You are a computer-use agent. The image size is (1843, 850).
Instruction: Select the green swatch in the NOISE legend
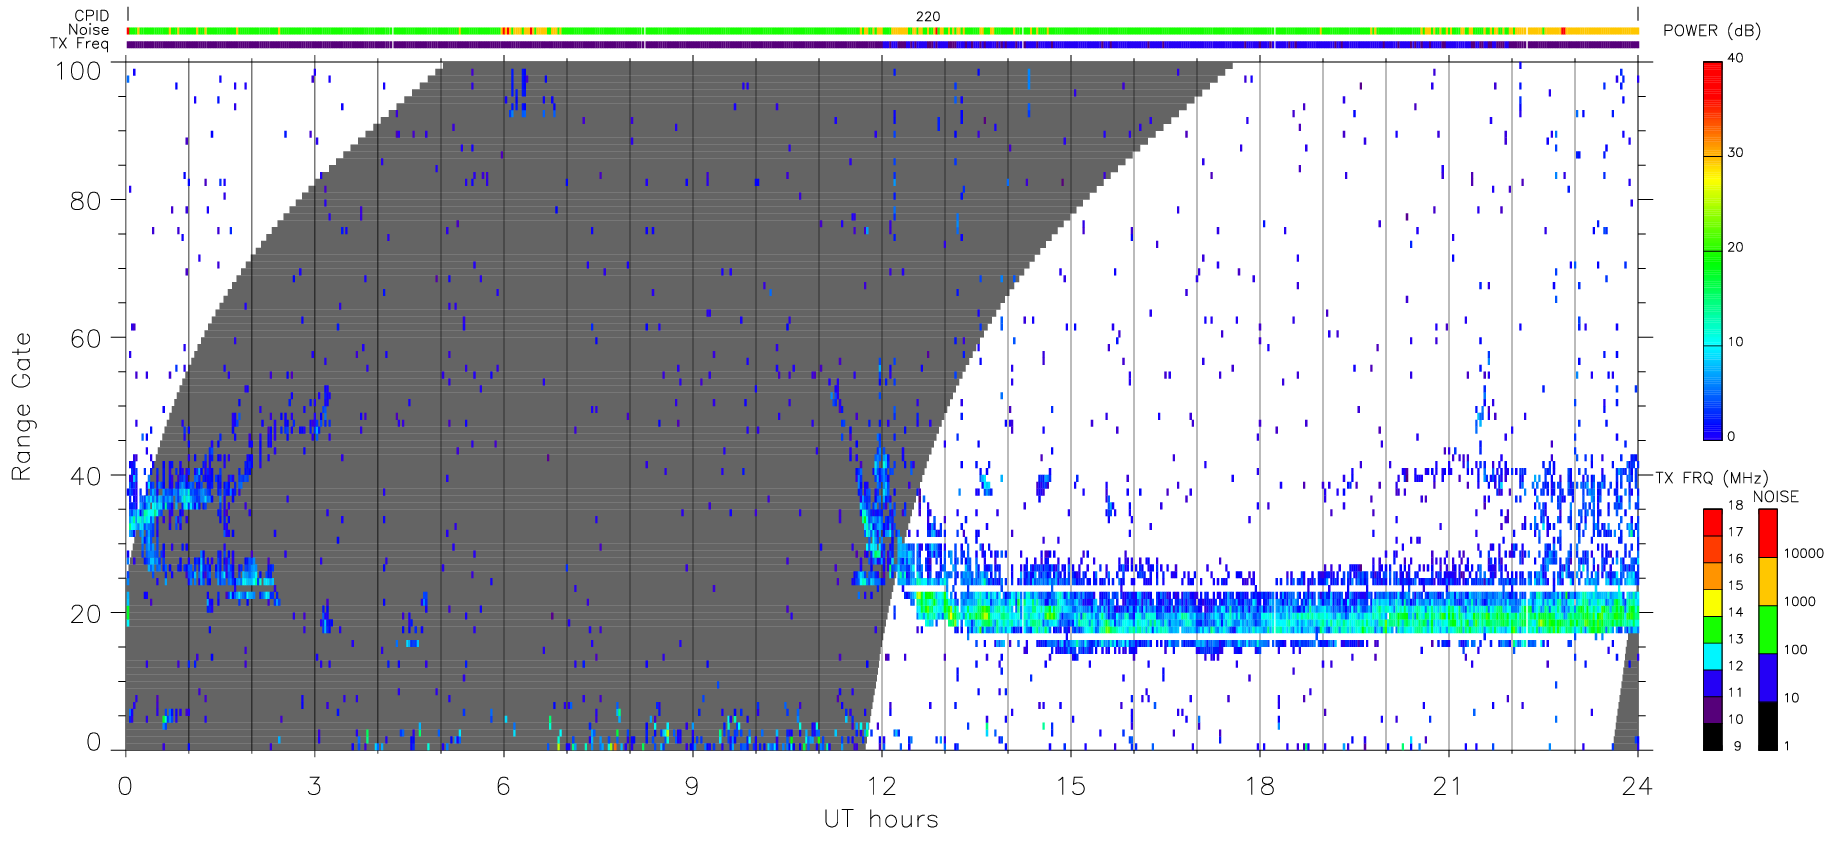point(1768,629)
